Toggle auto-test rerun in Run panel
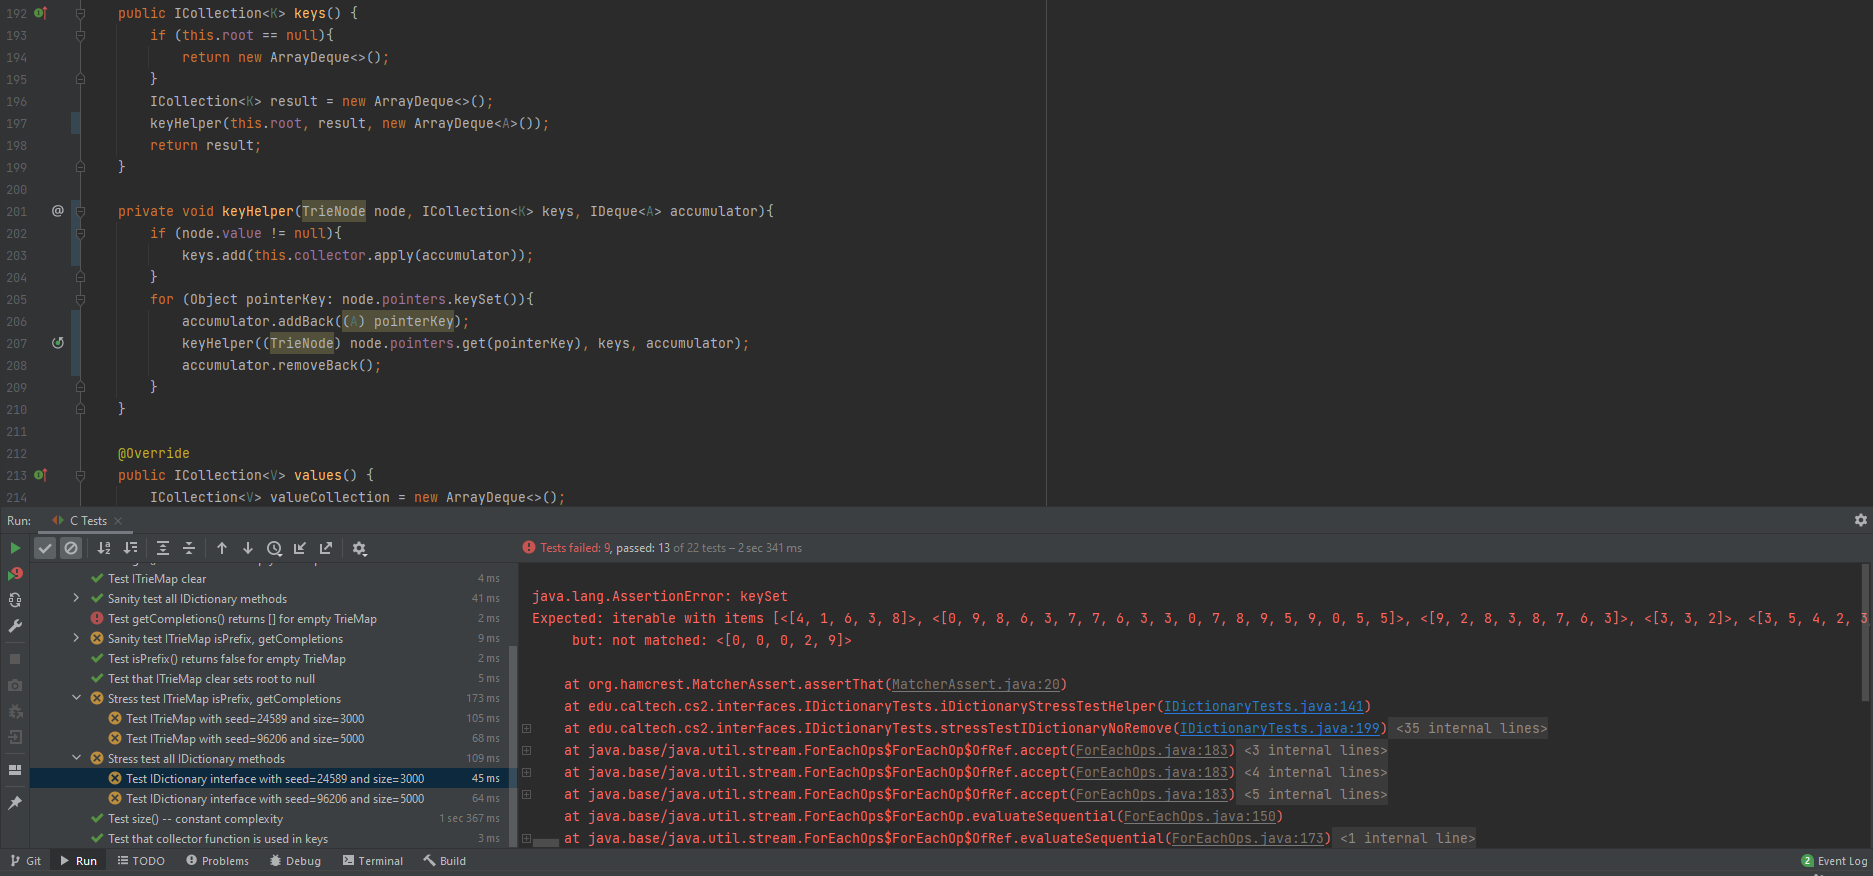The image size is (1873, 876). [x=15, y=600]
